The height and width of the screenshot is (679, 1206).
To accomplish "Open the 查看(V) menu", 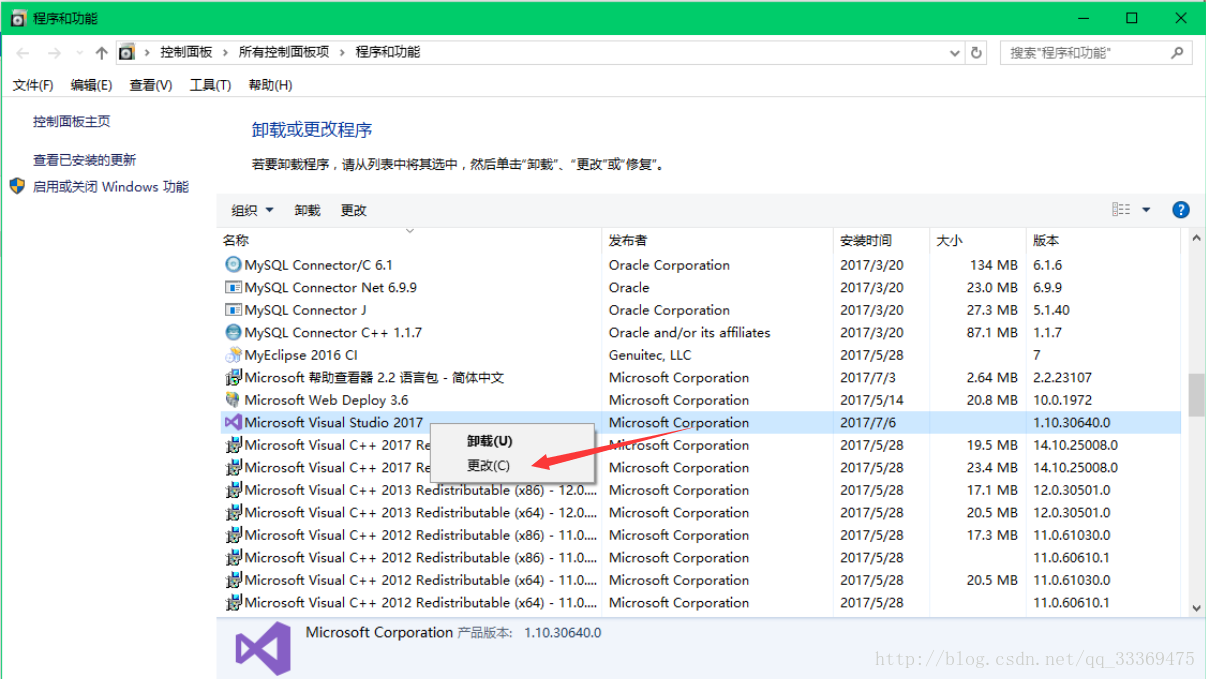I will pos(151,85).
